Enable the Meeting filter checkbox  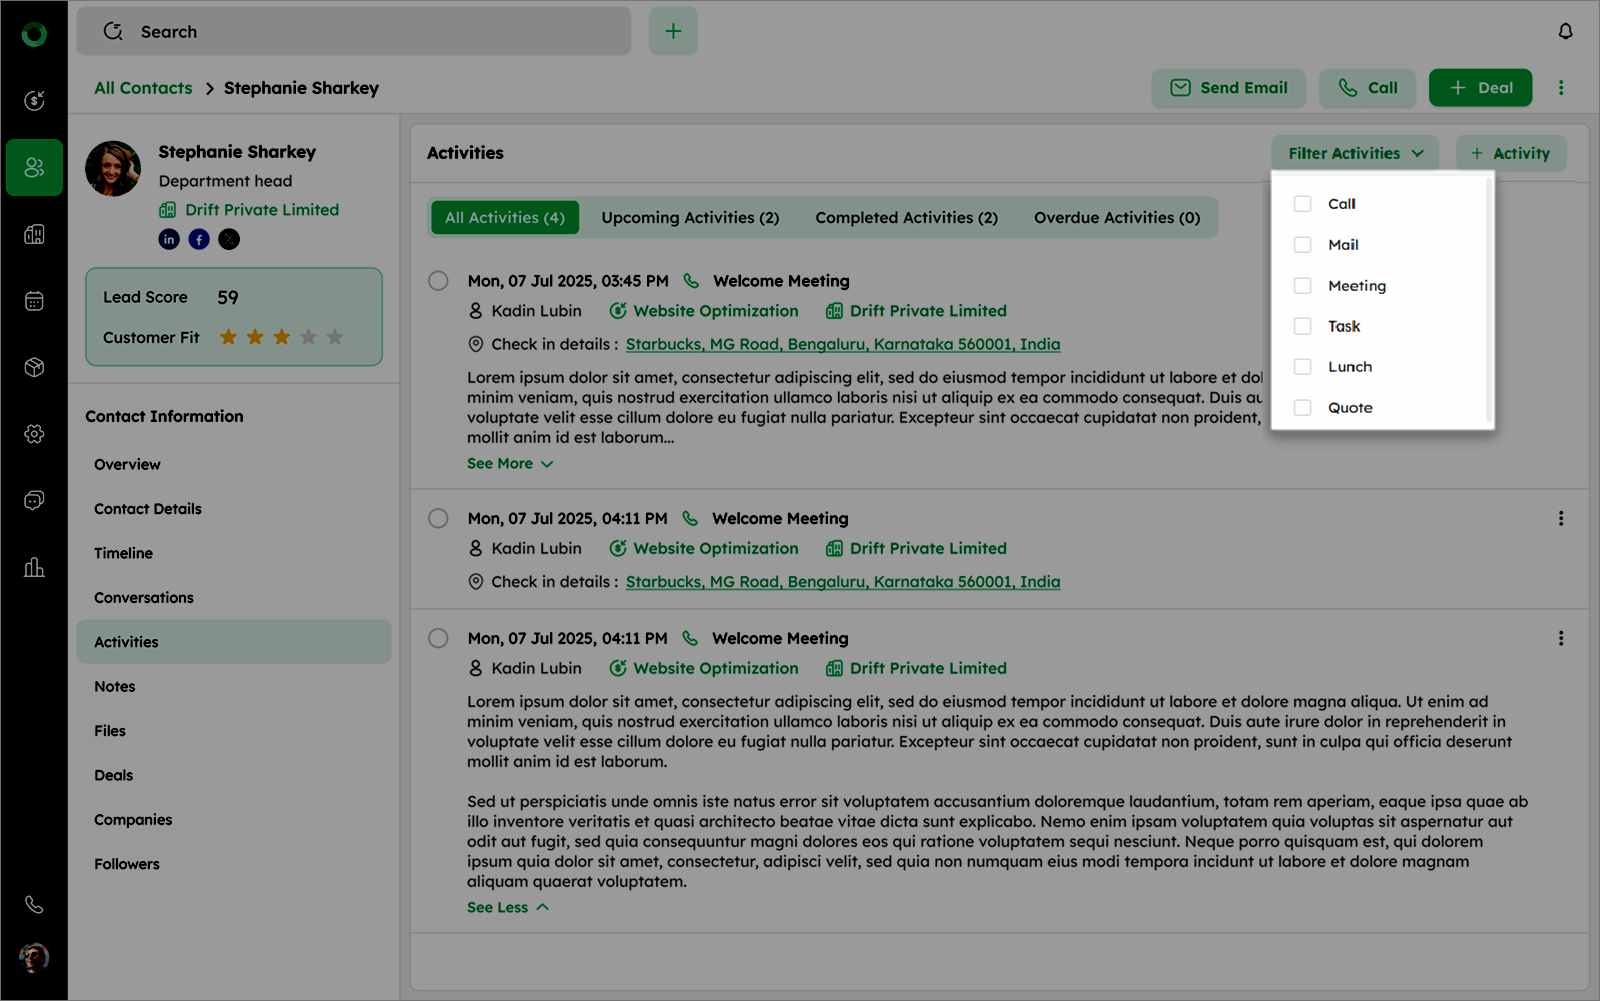tap(1302, 286)
